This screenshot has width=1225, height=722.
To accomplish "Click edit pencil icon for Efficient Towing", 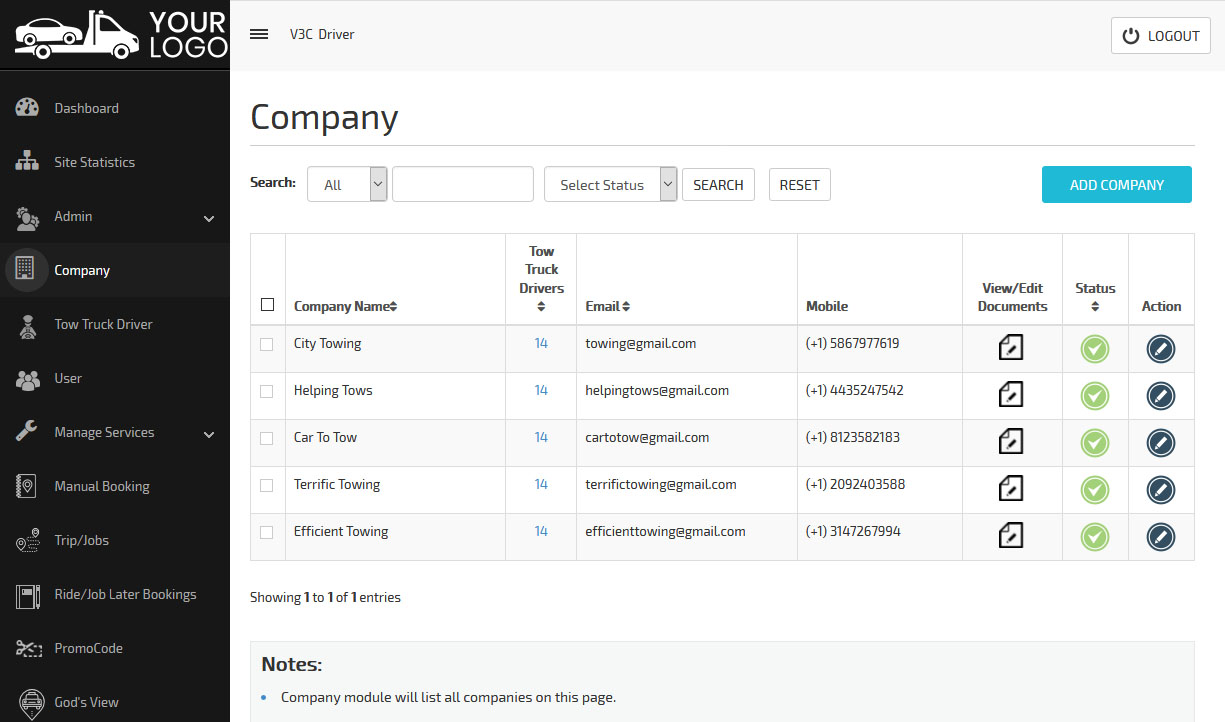I will pyautogui.click(x=1160, y=537).
